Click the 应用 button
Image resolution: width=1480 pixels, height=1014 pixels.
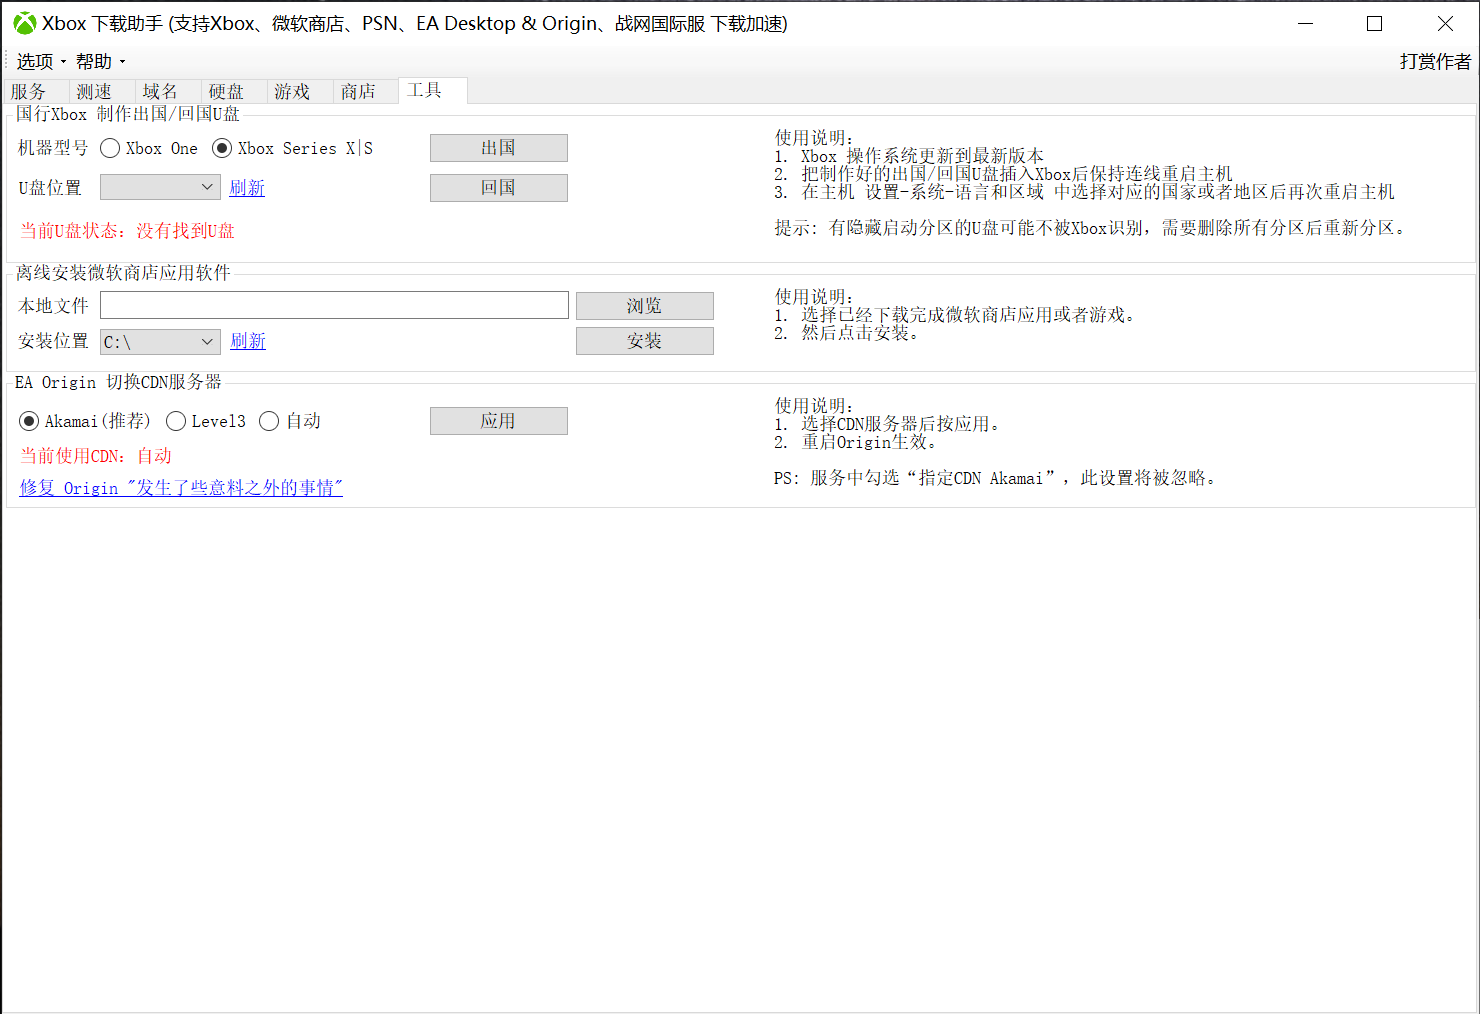[x=498, y=421]
